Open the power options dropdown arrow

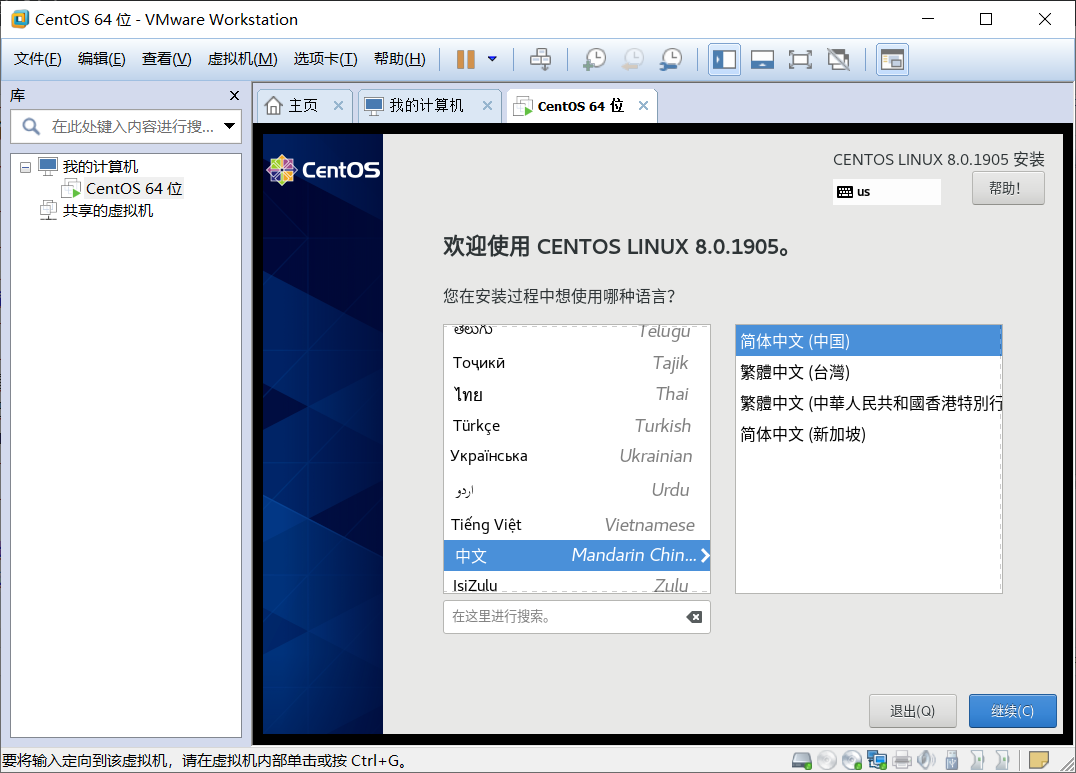(492, 59)
